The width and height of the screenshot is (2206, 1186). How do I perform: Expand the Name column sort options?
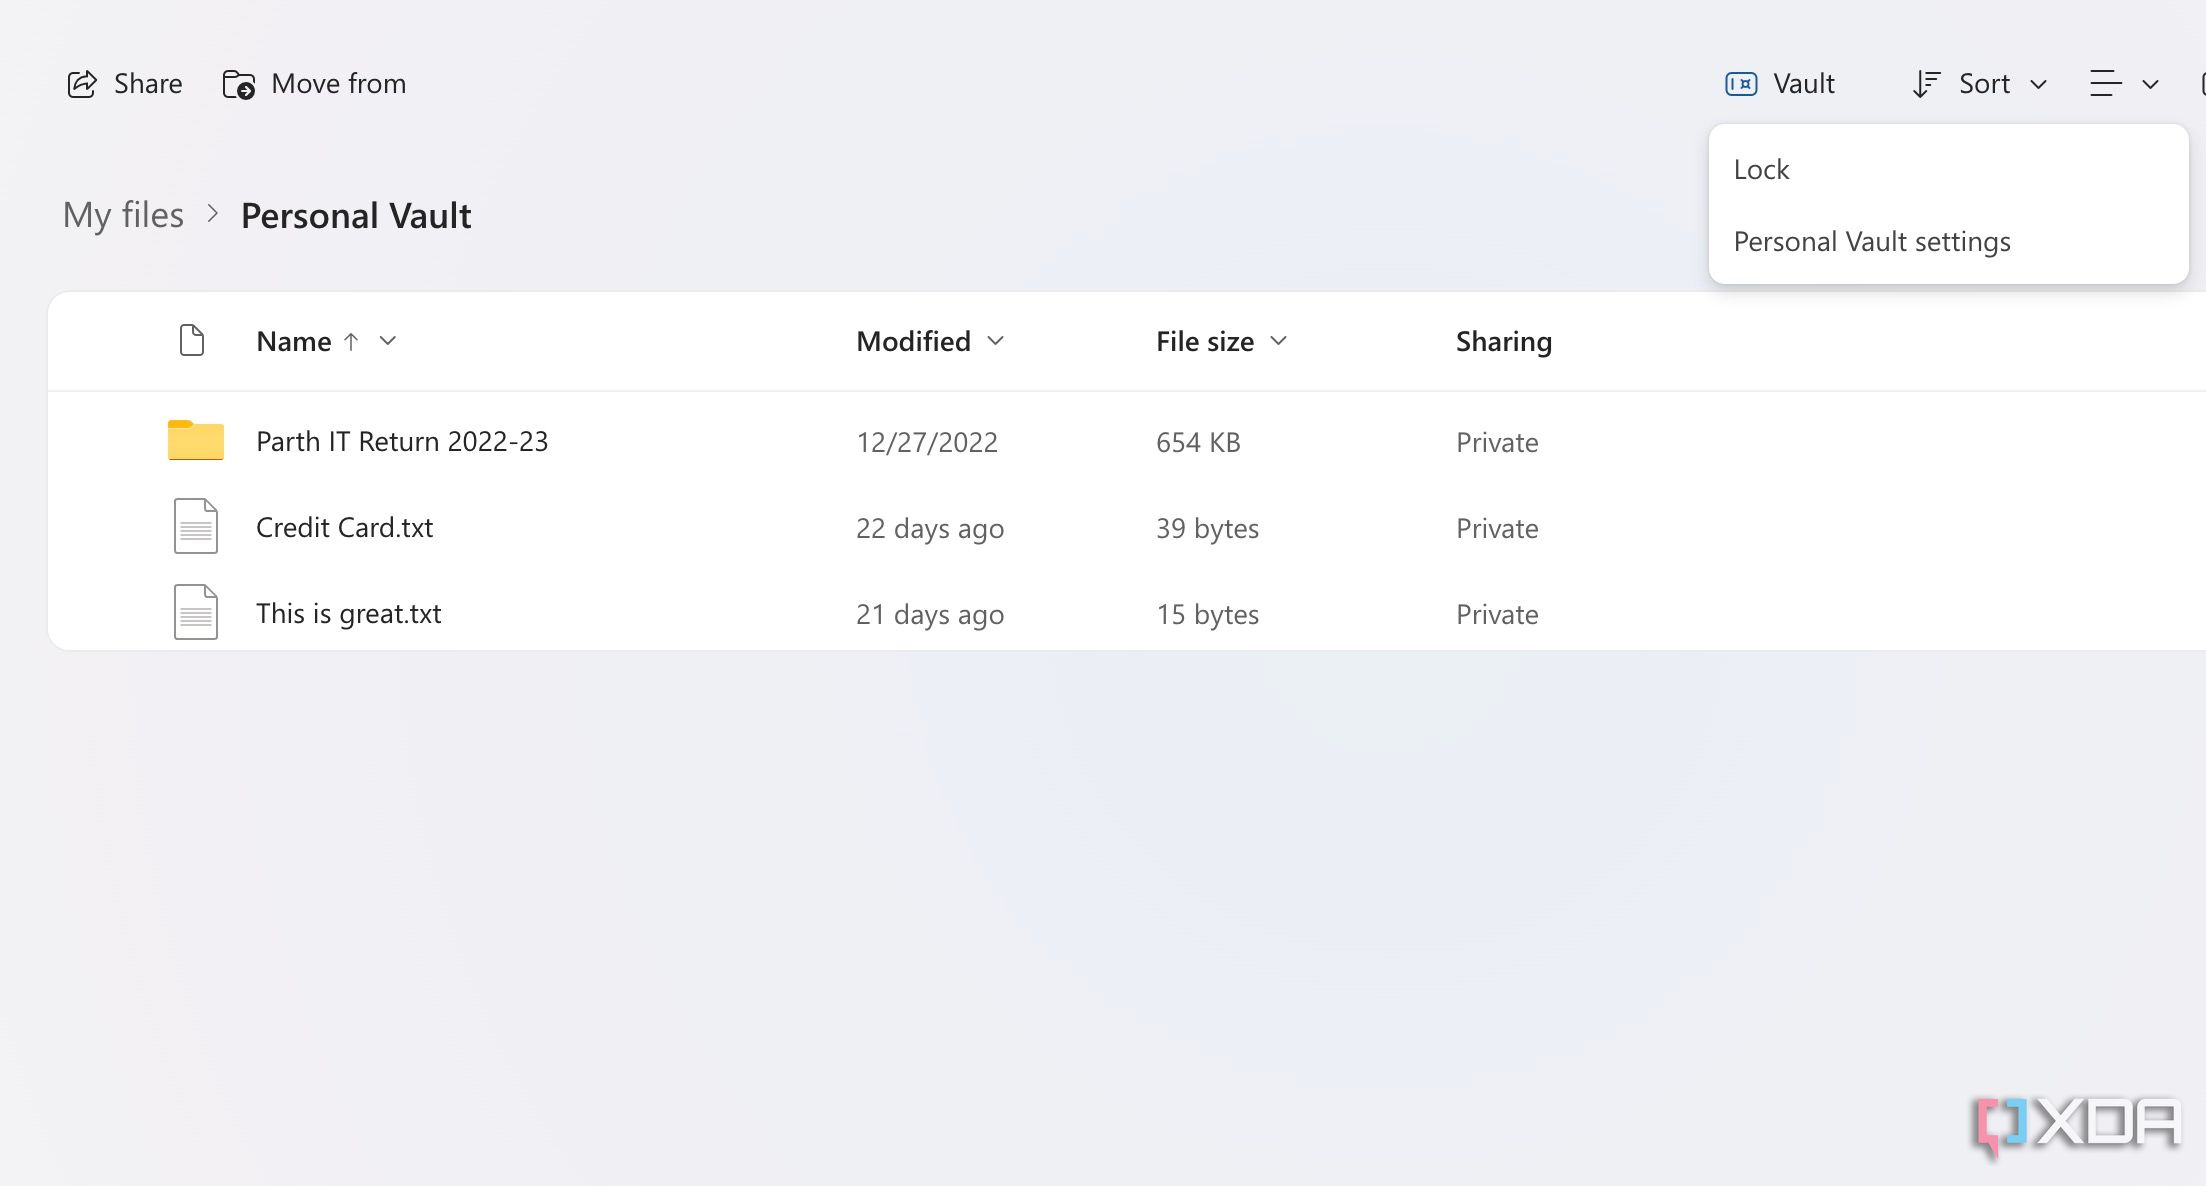pyautogui.click(x=387, y=340)
